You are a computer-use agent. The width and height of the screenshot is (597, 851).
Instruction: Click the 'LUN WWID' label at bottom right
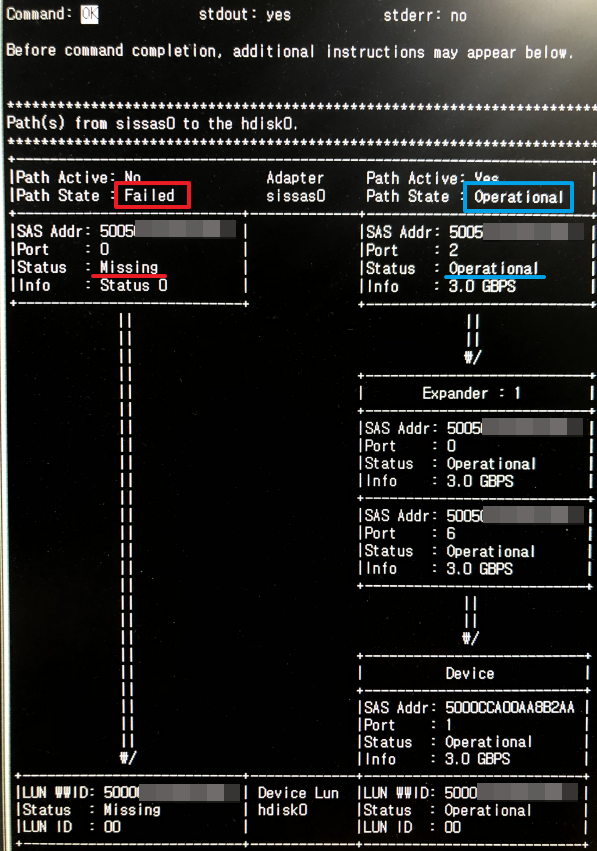coord(399,793)
